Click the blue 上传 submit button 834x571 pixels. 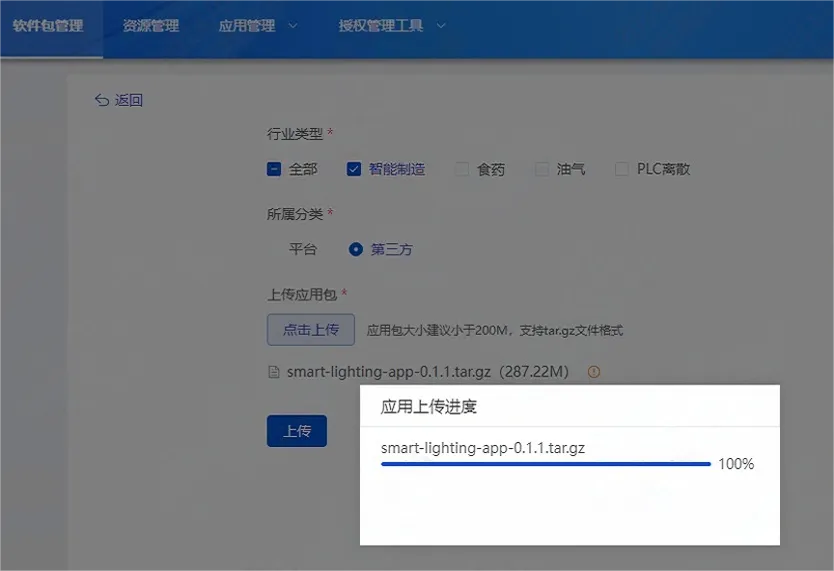tap(297, 431)
